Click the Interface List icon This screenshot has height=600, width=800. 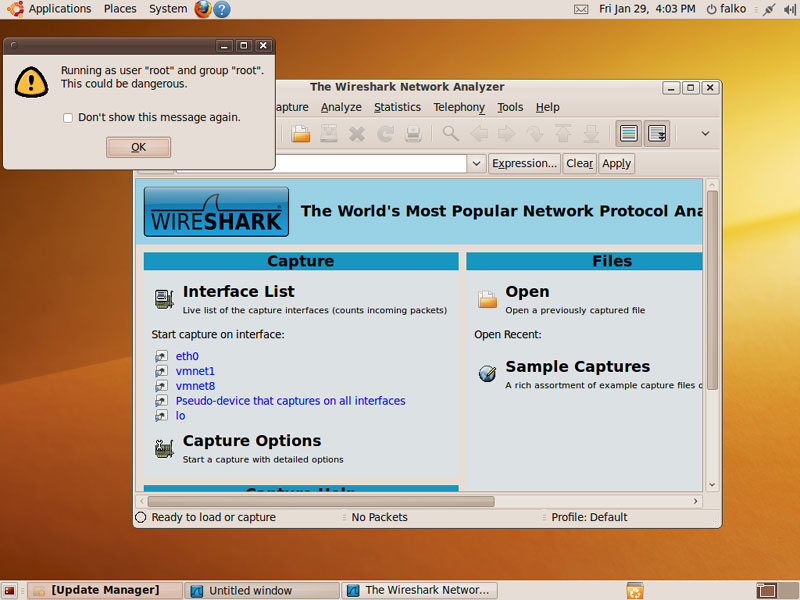(x=164, y=298)
